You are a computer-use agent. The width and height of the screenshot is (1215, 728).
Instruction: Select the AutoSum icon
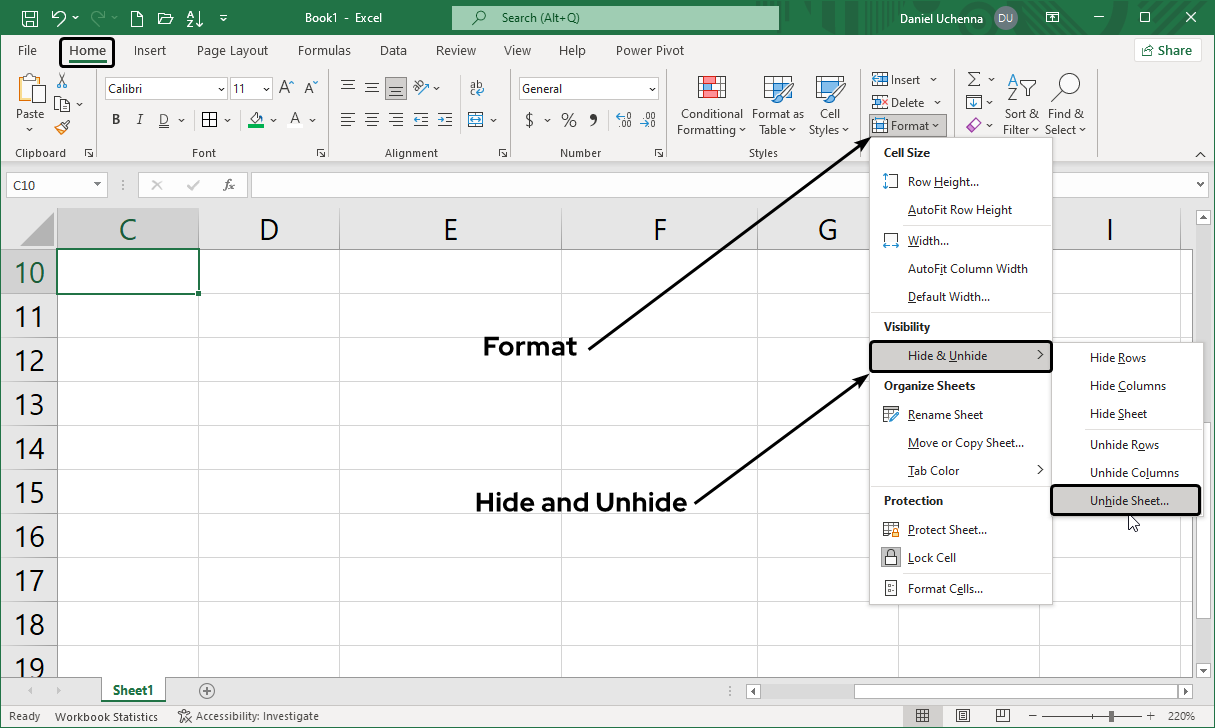(973, 80)
